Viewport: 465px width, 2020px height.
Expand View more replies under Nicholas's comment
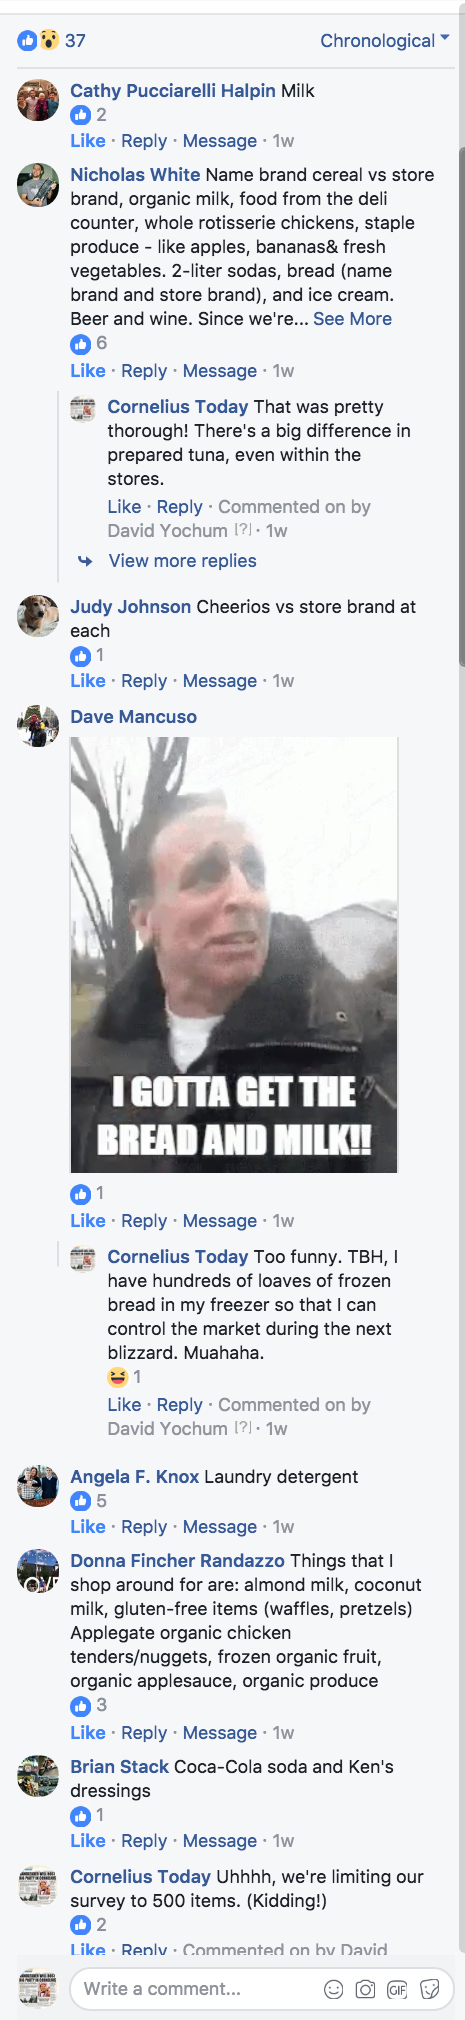pos(182,561)
